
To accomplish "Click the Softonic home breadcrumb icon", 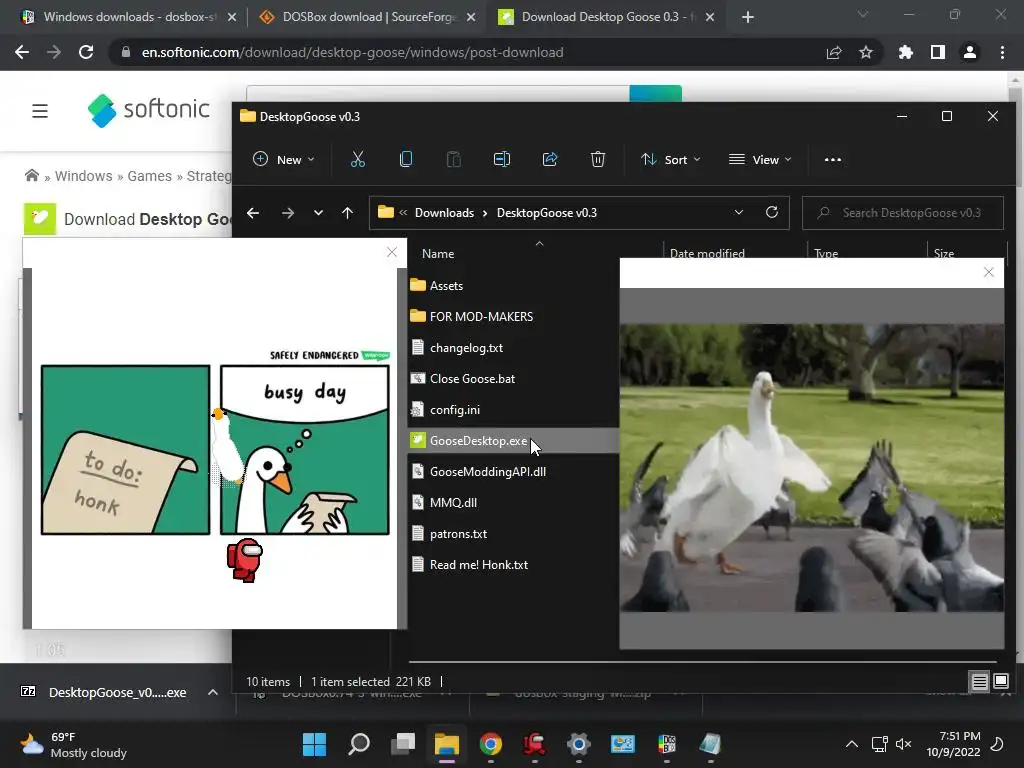I will click(x=31, y=175).
